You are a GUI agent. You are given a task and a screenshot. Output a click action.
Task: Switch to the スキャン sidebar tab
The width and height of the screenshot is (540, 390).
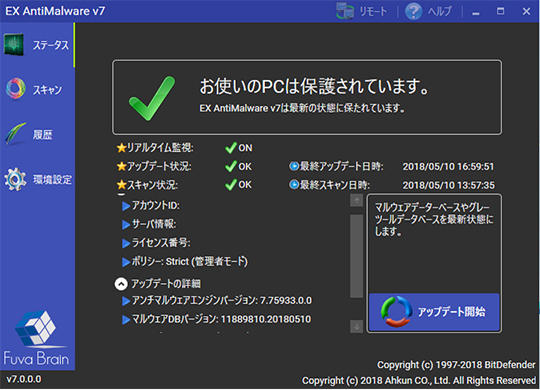pos(37,90)
